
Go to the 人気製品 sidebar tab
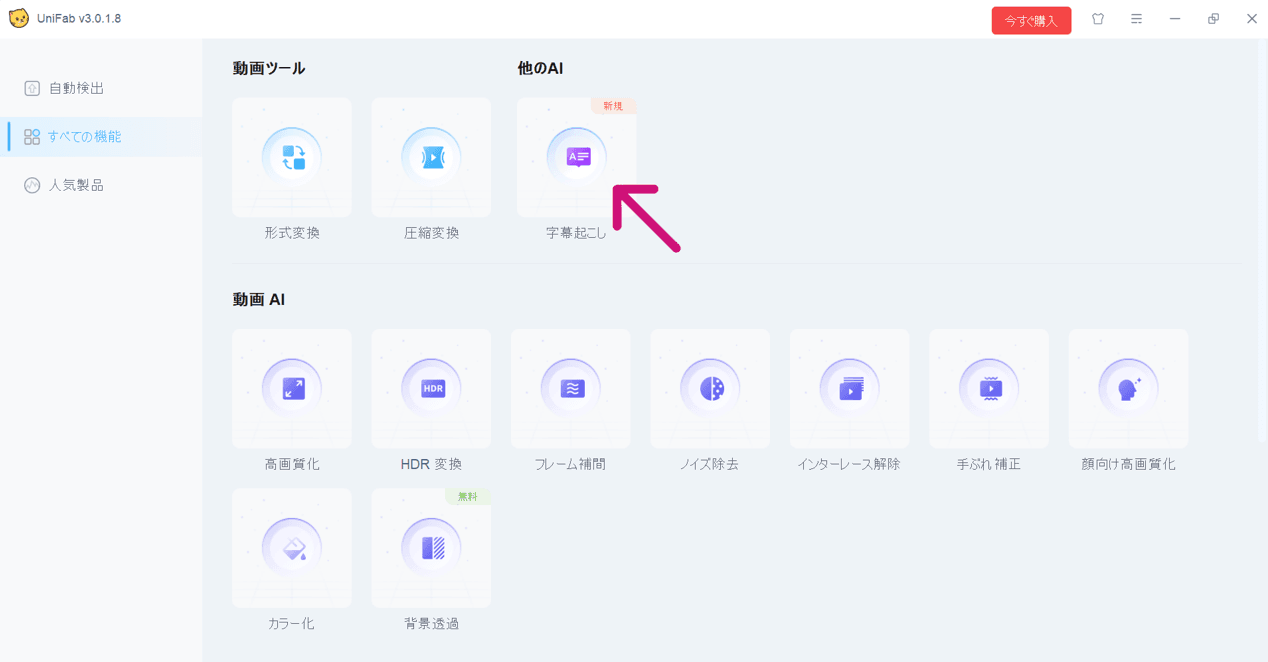coord(76,185)
